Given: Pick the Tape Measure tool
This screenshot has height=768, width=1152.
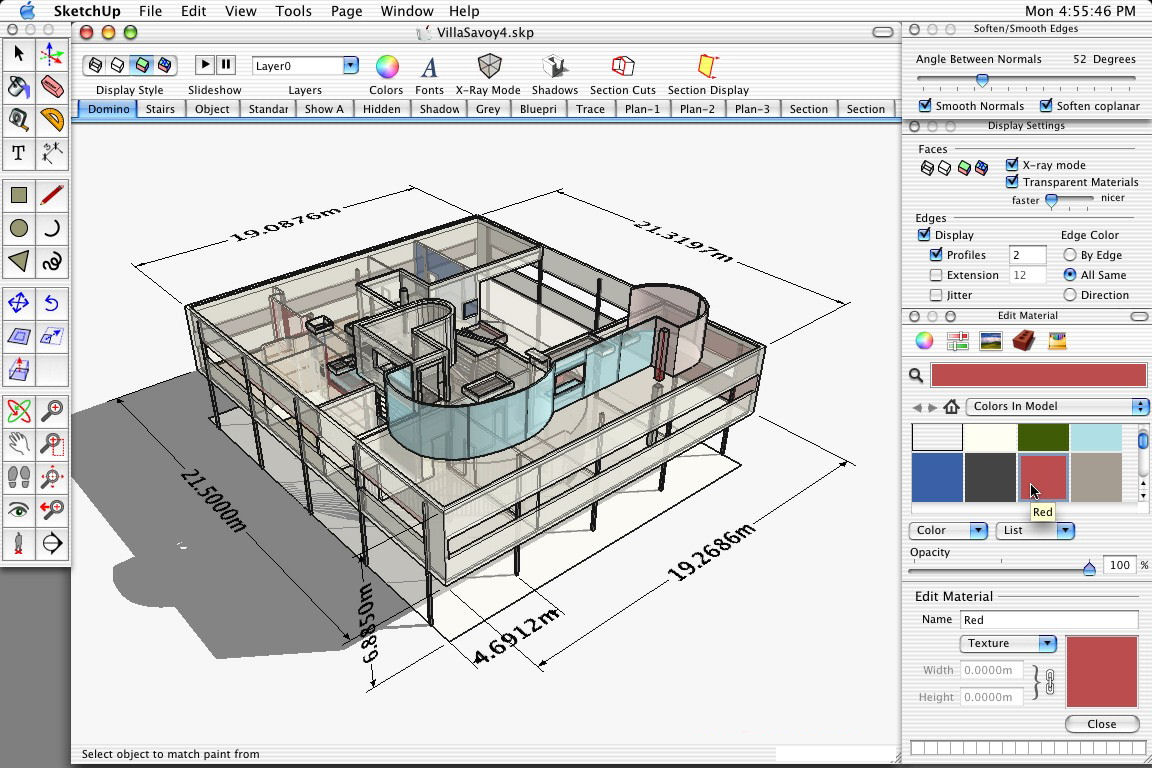Looking at the screenshot, I should tap(18, 121).
